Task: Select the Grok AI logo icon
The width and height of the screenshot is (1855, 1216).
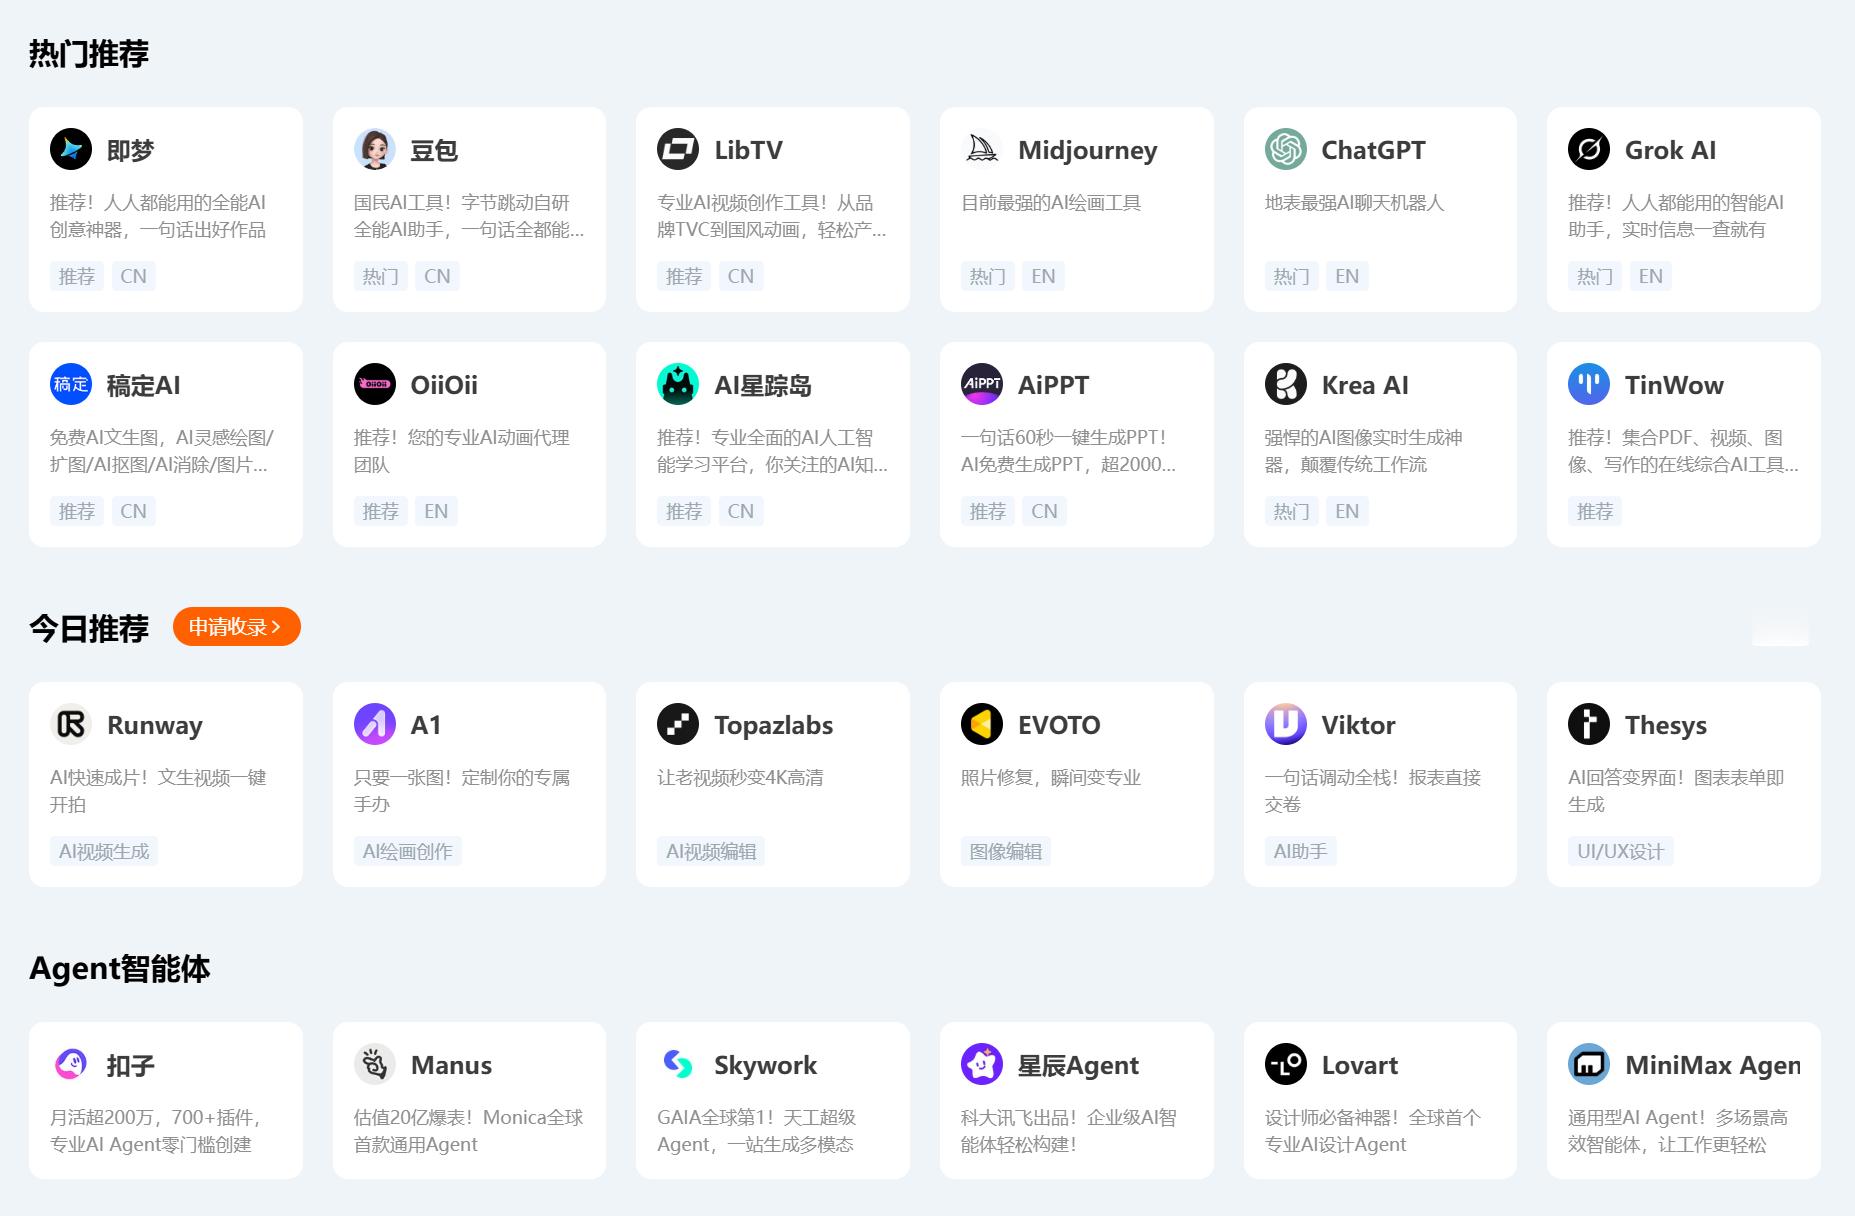Action: (x=1589, y=149)
